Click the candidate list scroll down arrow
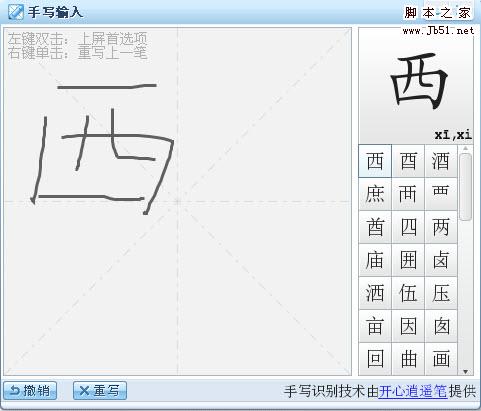481x411 pixels. point(465,371)
